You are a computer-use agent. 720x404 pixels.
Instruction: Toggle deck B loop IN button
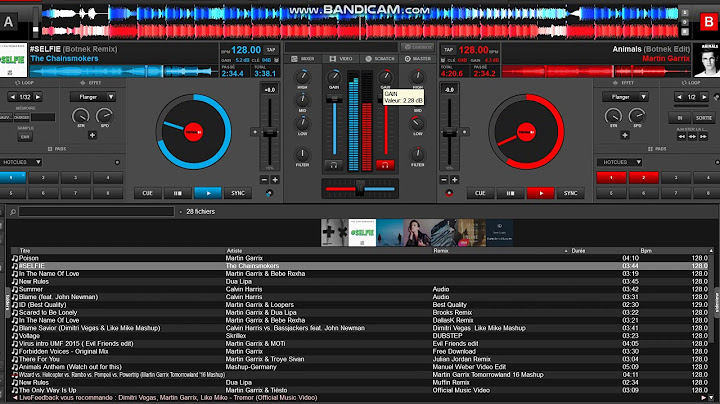[680, 118]
